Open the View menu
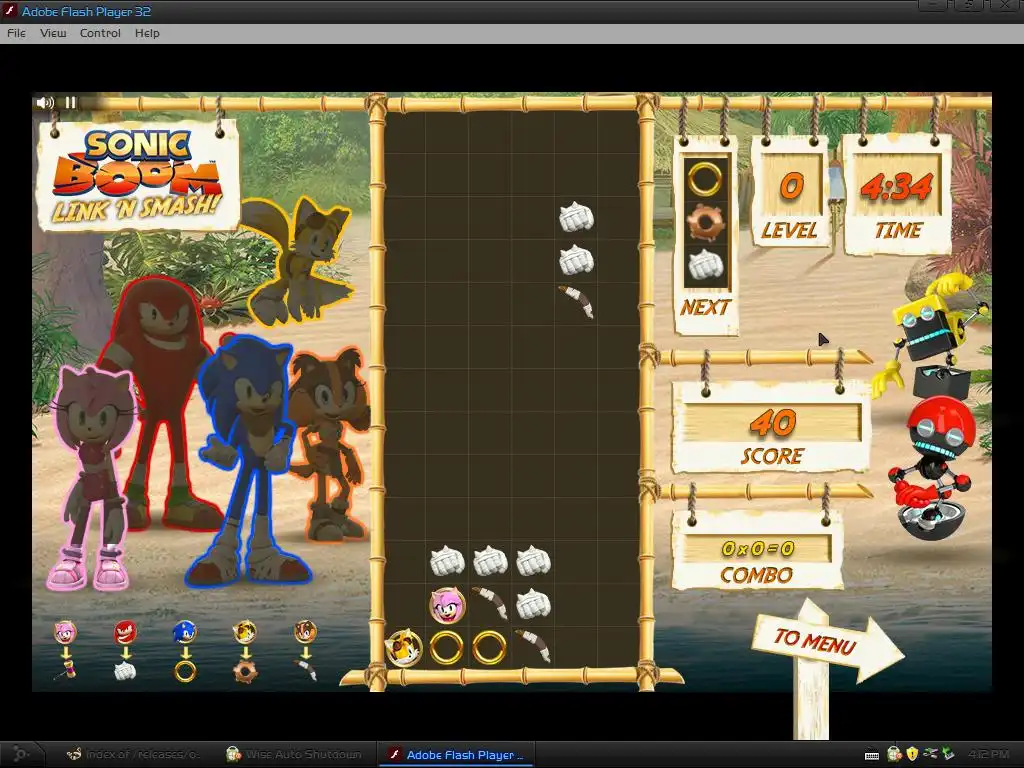This screenshot has height=768, width=1024. [53, 33]
